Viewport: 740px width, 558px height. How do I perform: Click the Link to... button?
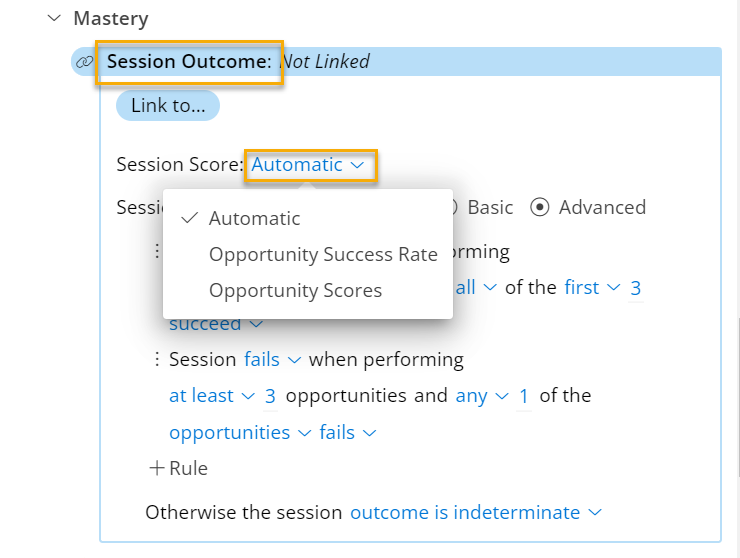pos(168,105)
